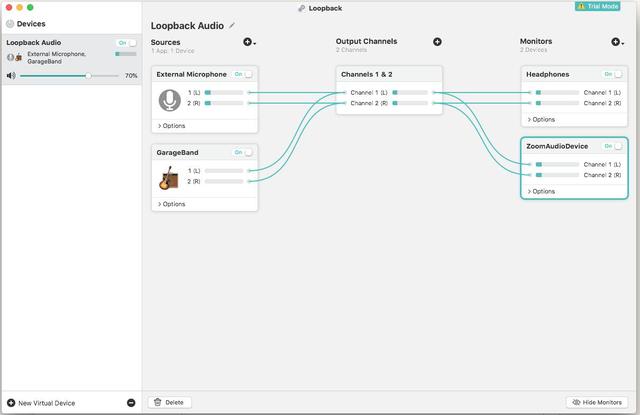The width and height of the screenshot is (640, 415).
Task: Click GarageBand 2 (R) level meter
Action: (x=224, y=181)
